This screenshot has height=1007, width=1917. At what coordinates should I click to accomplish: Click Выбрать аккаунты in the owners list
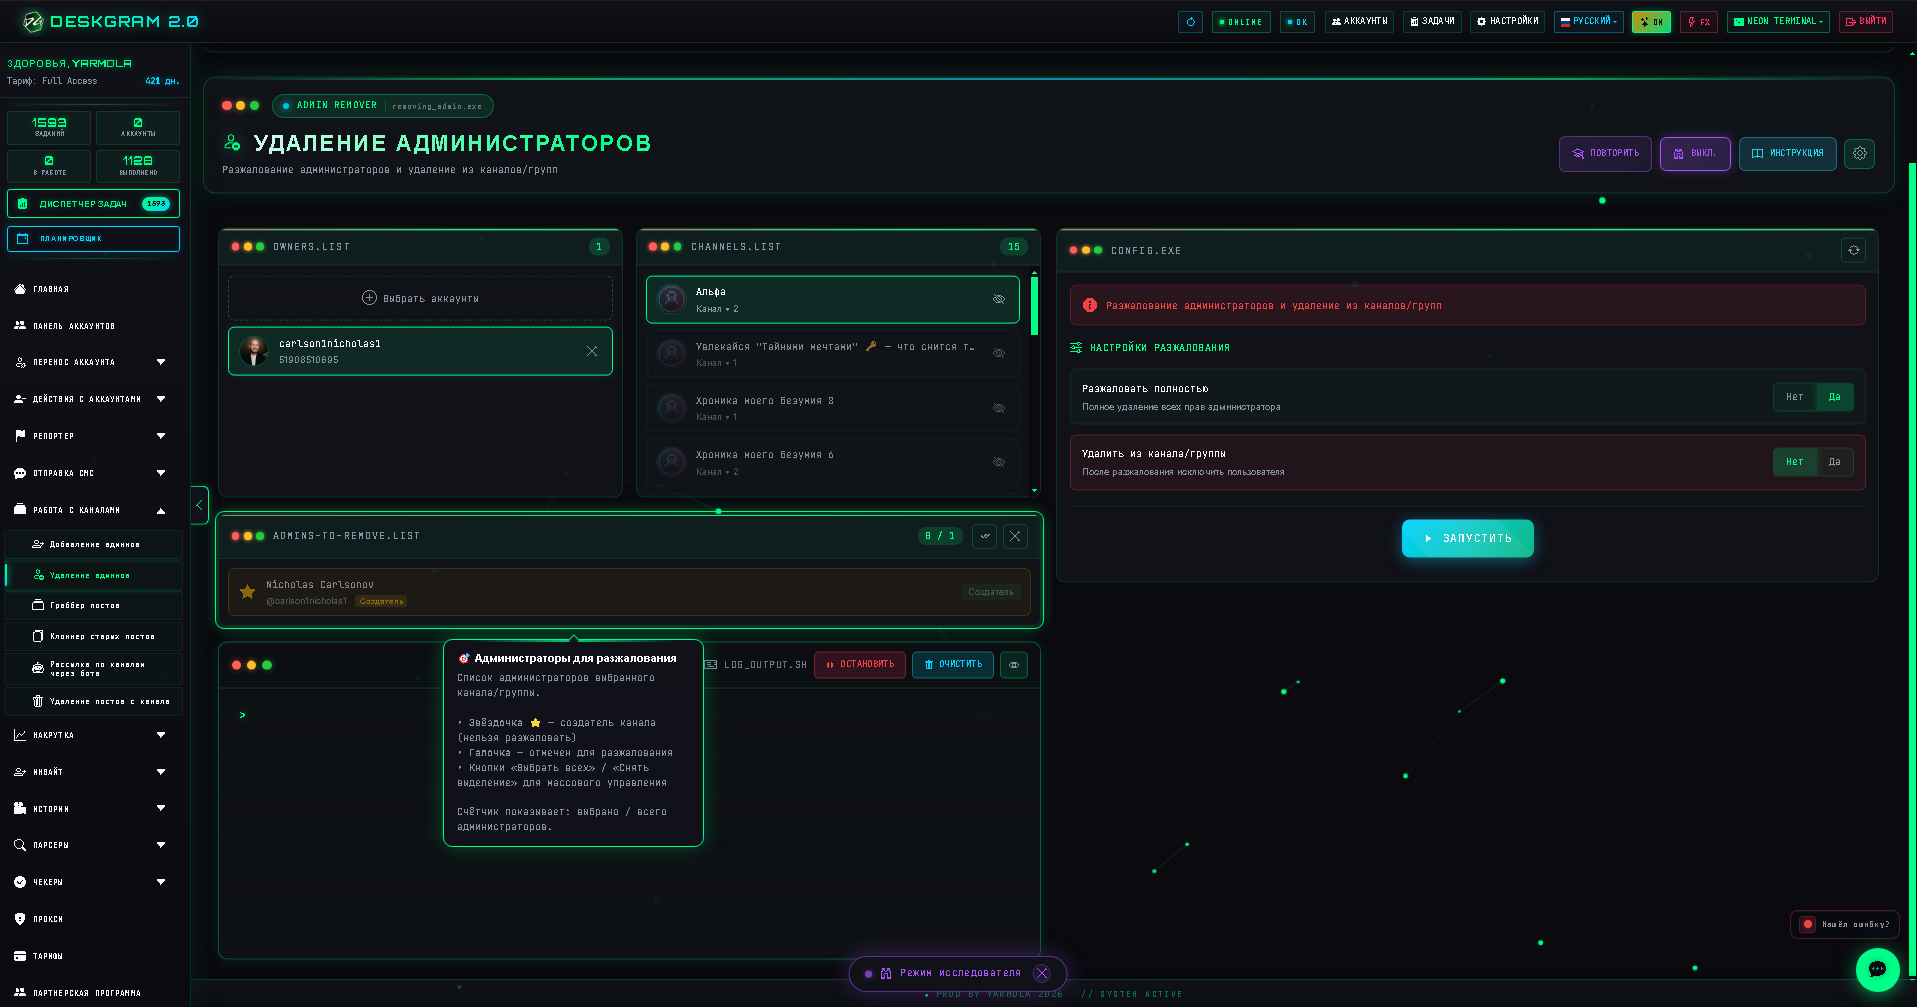pos(420,298)
